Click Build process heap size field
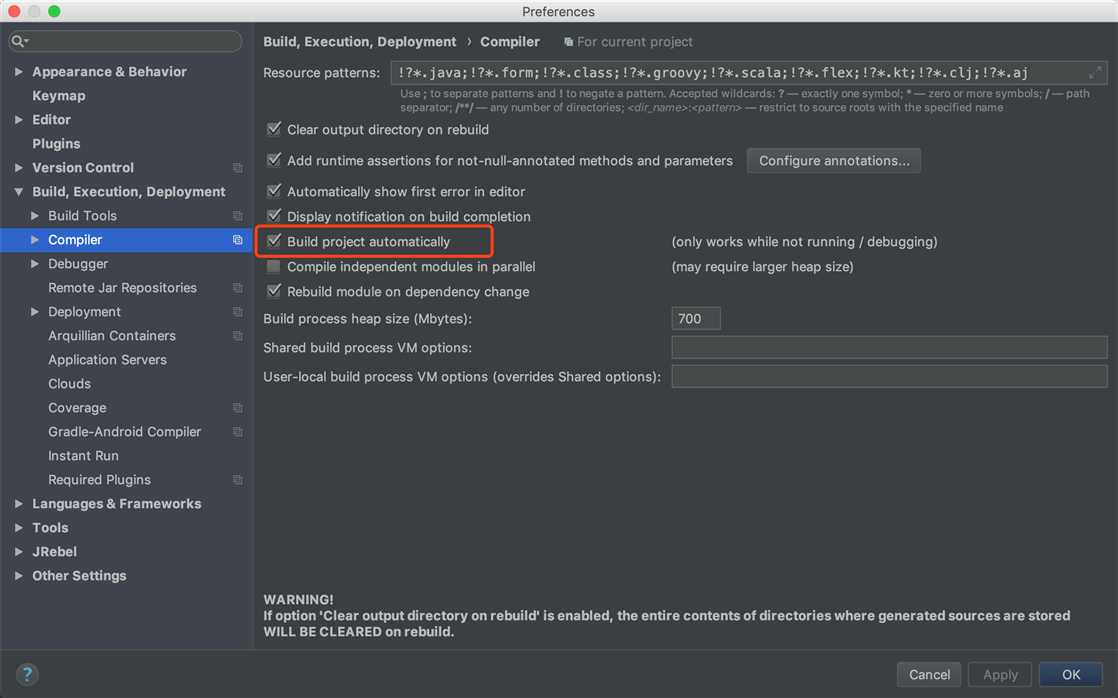Image resolution: width=1118 pixels, height=698 pixels. pyautogui.click(x=696, y=319)
